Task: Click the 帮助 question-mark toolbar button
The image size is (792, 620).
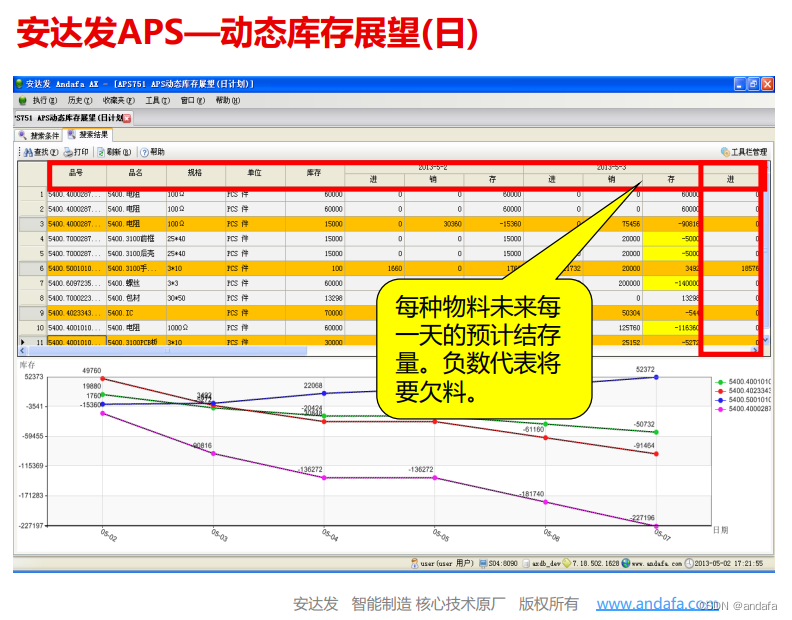Action: click(x=152, y=152)
